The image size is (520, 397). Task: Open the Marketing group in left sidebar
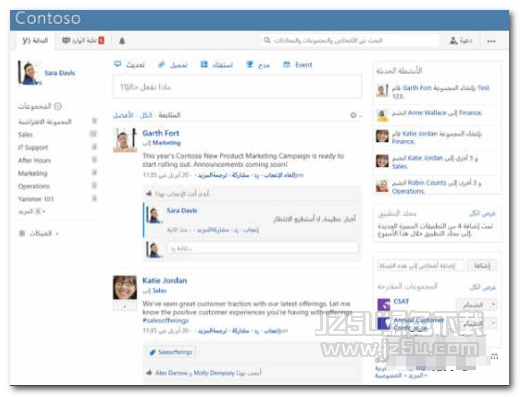33,173
